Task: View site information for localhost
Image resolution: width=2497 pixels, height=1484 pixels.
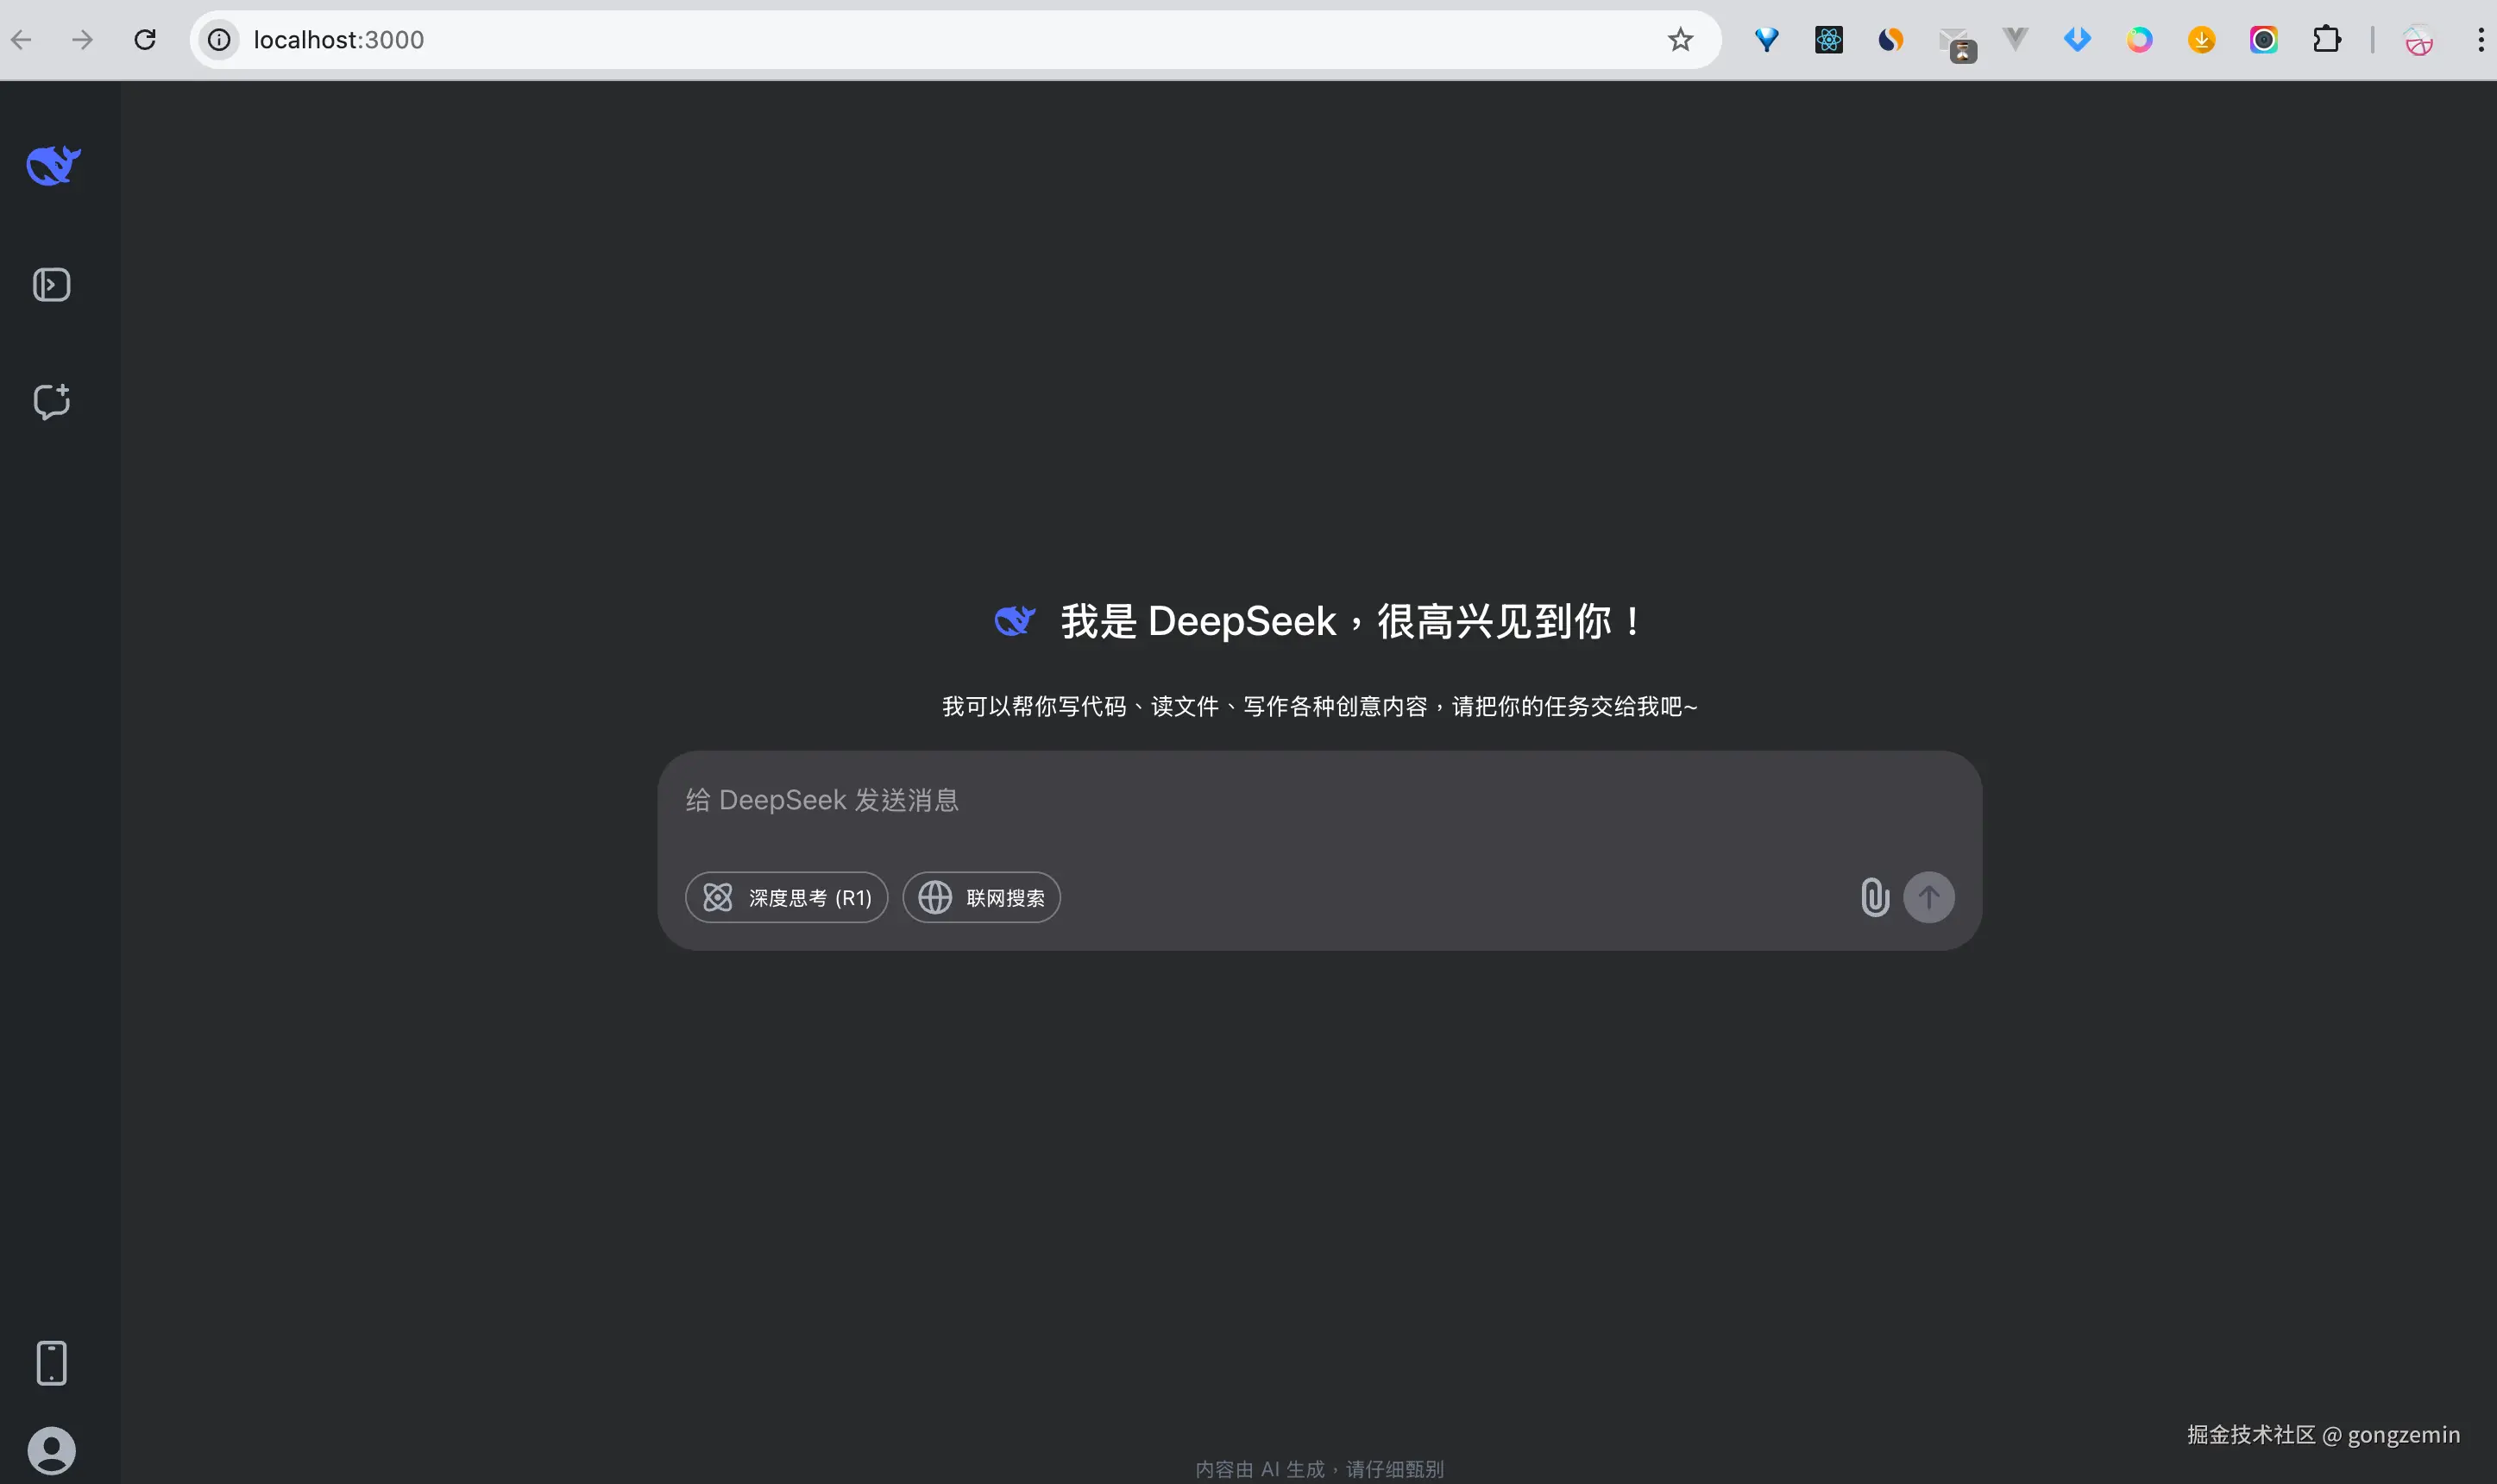Action: click(219, 40)
